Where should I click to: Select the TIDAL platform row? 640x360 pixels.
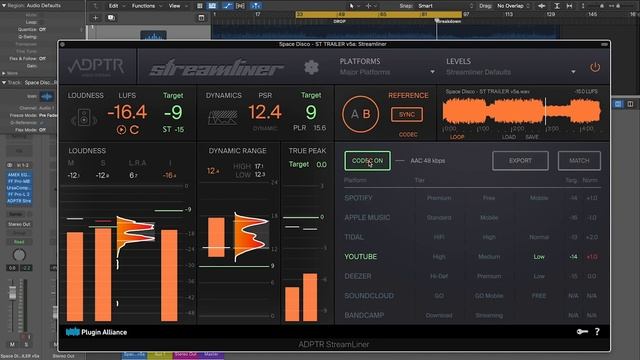(x=472, y=237)
